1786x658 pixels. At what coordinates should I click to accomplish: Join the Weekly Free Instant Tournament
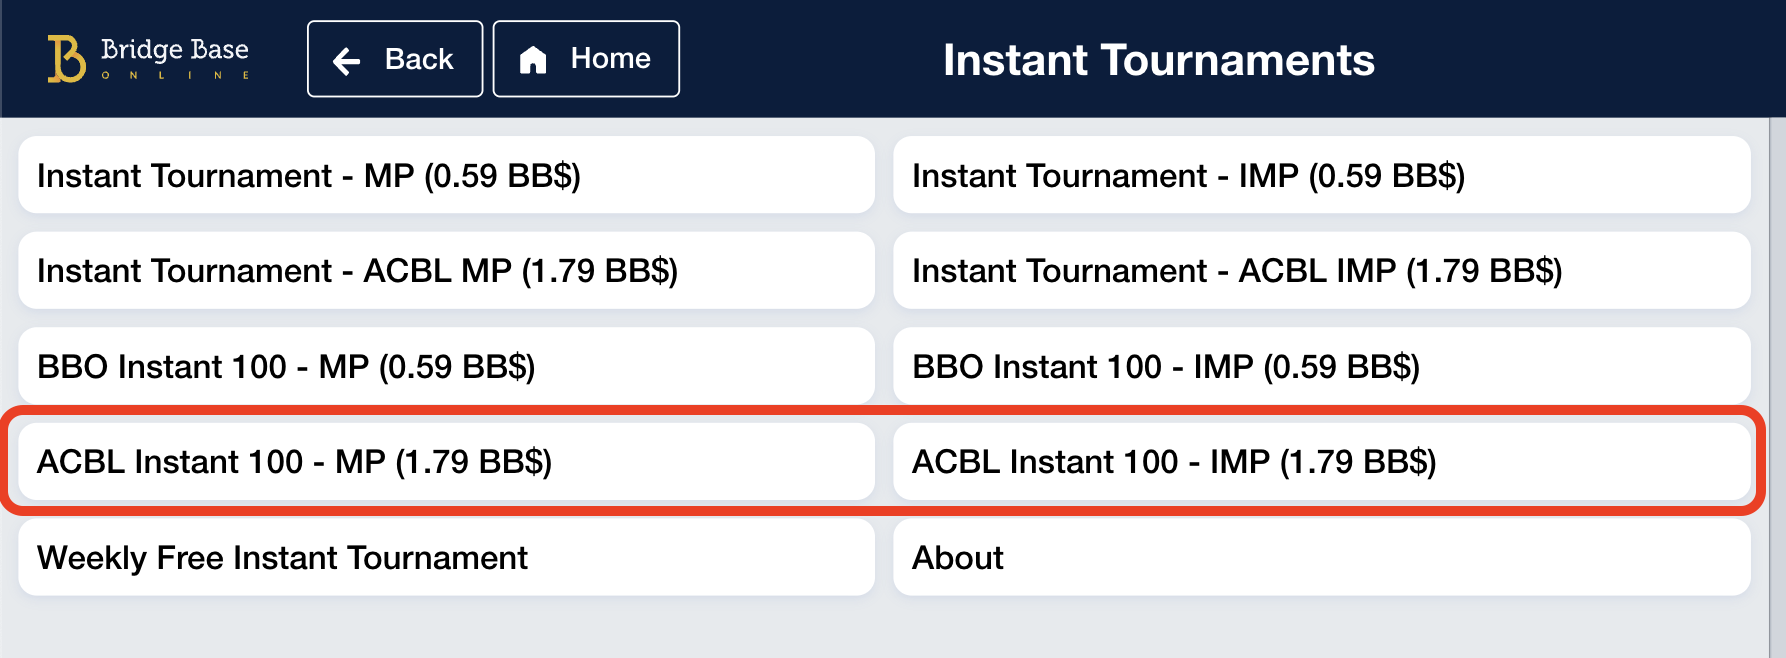(x=444, y=557)
